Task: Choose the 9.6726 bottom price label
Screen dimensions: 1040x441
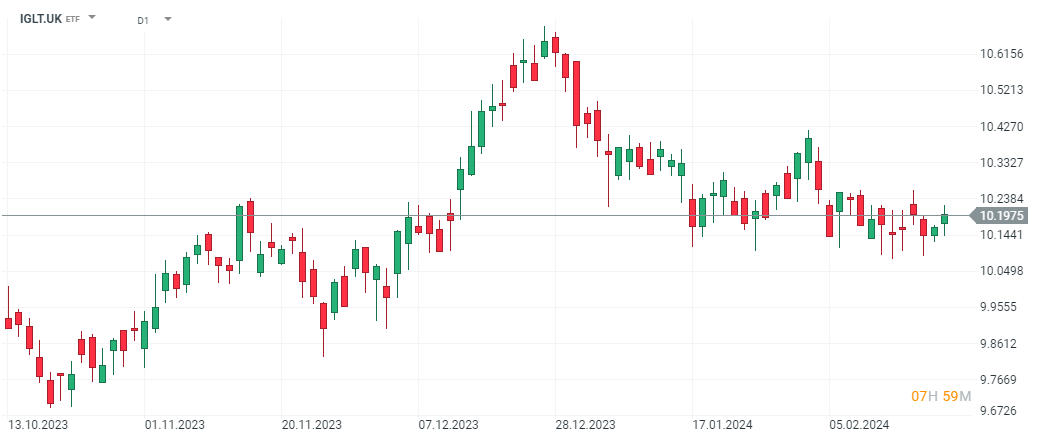Action: click(1001, 411)
